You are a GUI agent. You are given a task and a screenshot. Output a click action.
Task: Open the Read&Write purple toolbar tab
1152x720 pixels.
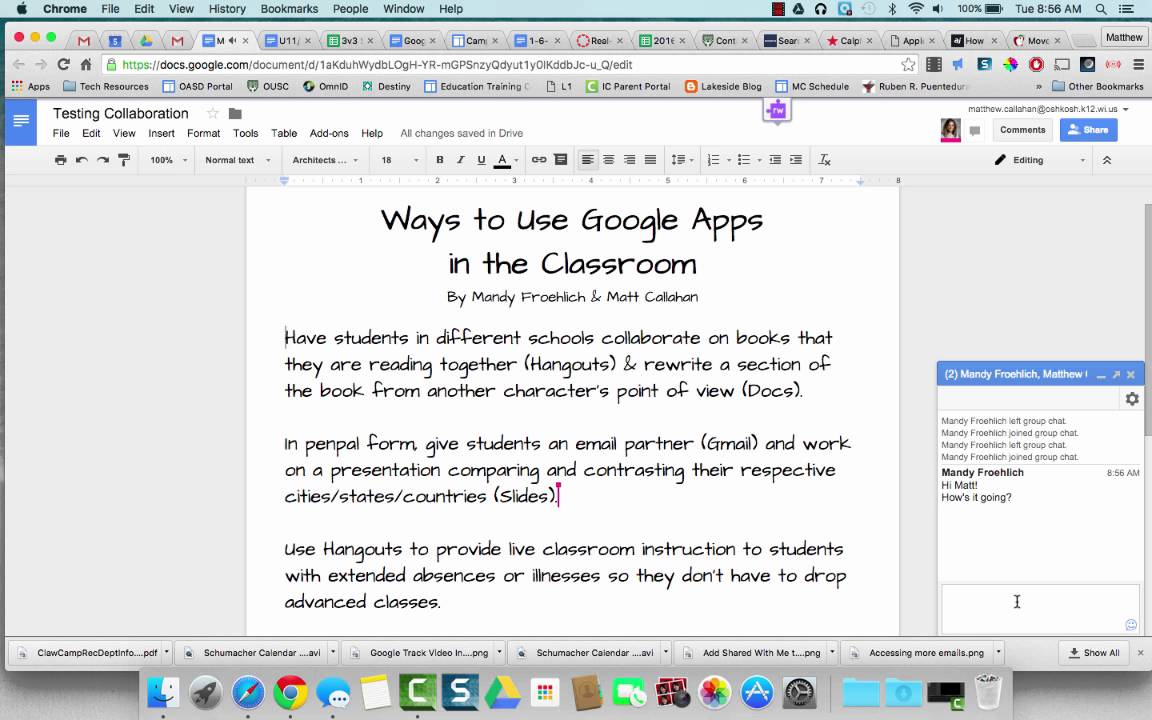pyautogui.click(x=777, y=111)
